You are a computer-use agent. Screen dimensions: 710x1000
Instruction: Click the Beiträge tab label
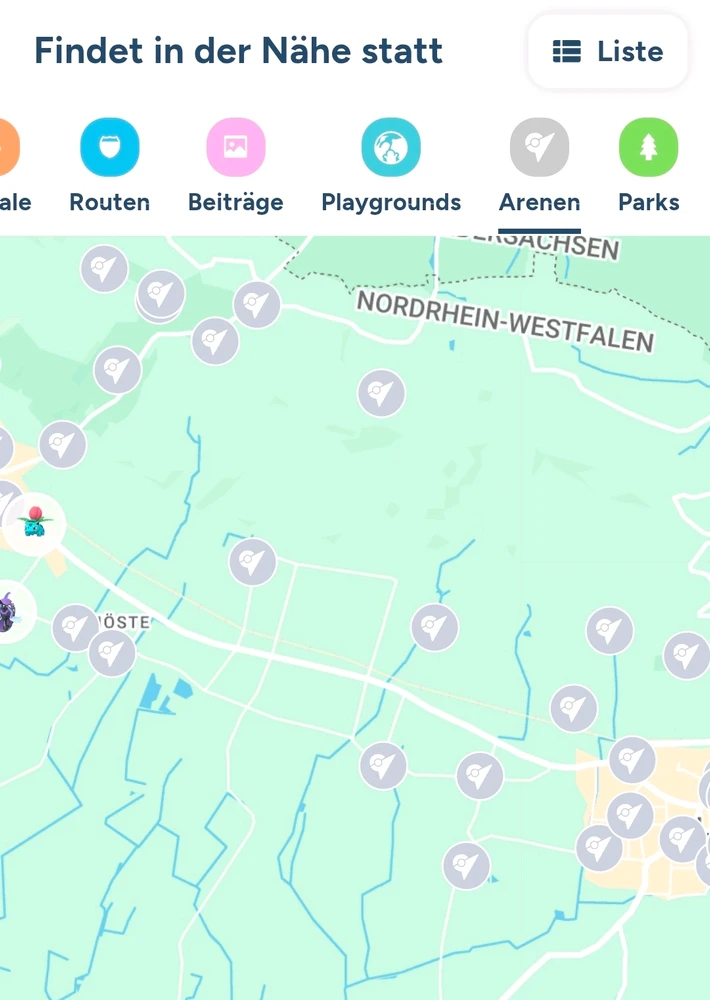236,202
